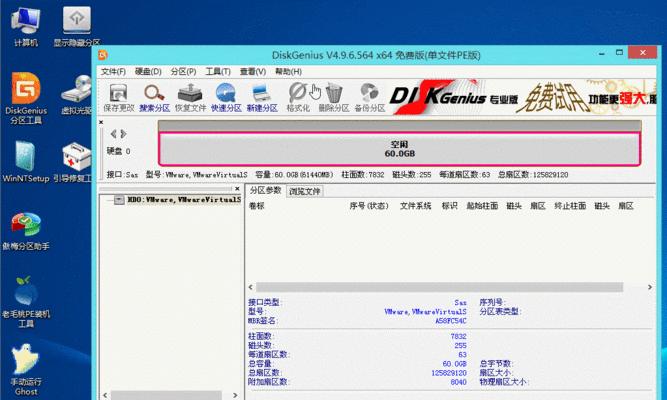Screen dimensions: 667x400
Task: Click the 柱面数 value 7832 in details
Action: point(459,336)
